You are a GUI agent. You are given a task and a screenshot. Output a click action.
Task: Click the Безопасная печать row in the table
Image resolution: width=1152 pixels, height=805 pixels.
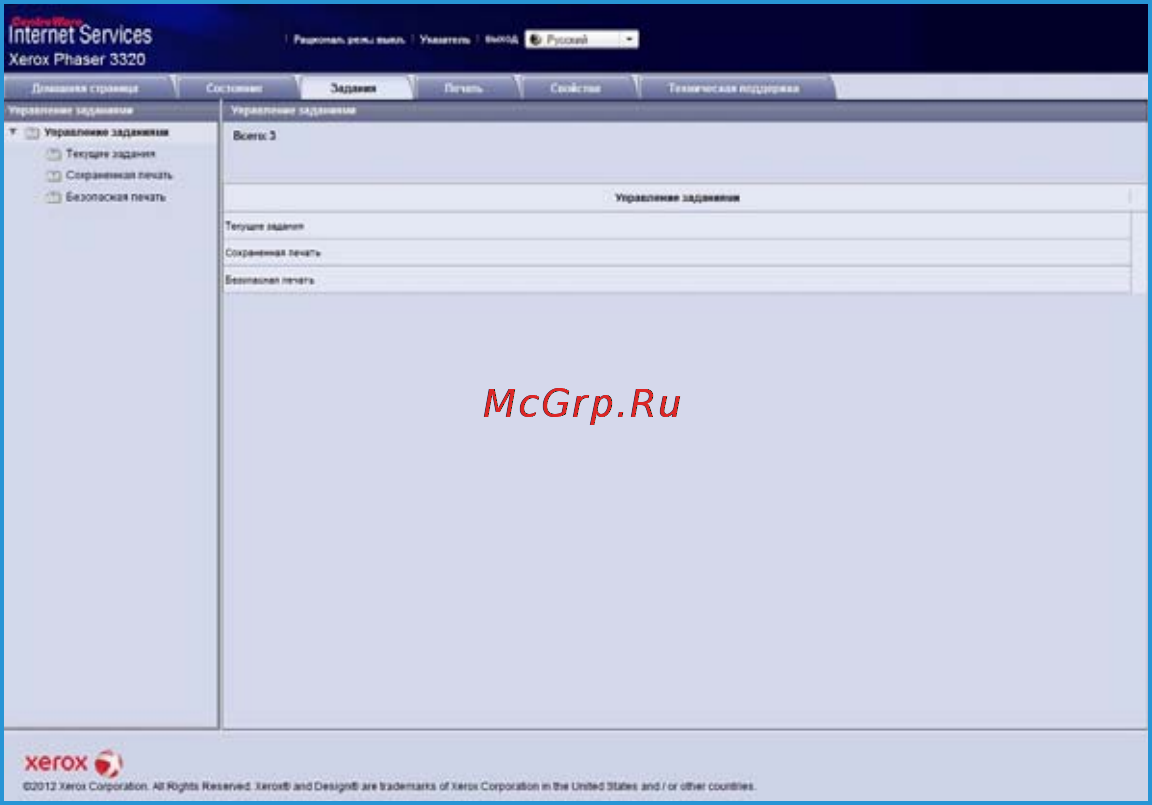[677, 280]
